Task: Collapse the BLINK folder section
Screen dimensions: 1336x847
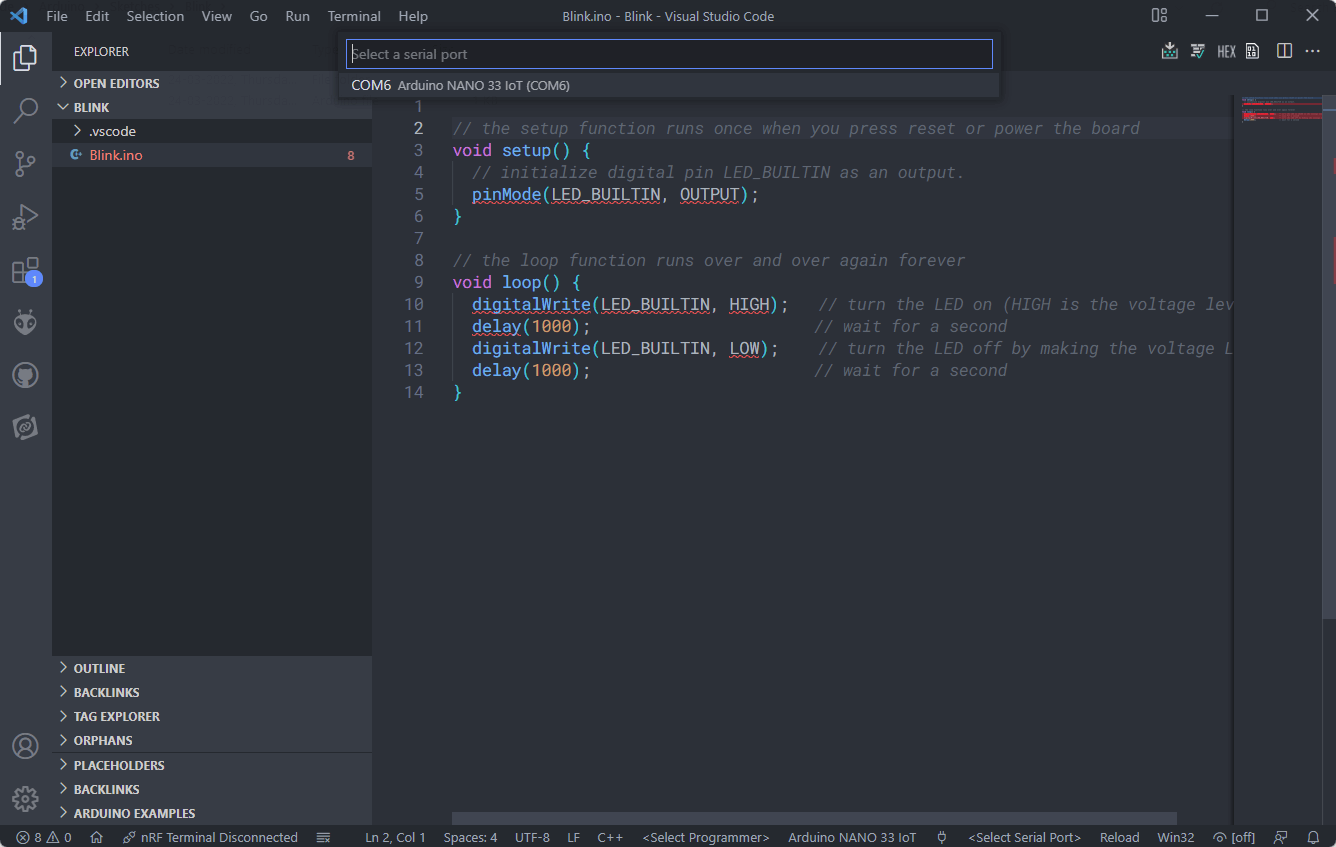Action: point(212,107)
